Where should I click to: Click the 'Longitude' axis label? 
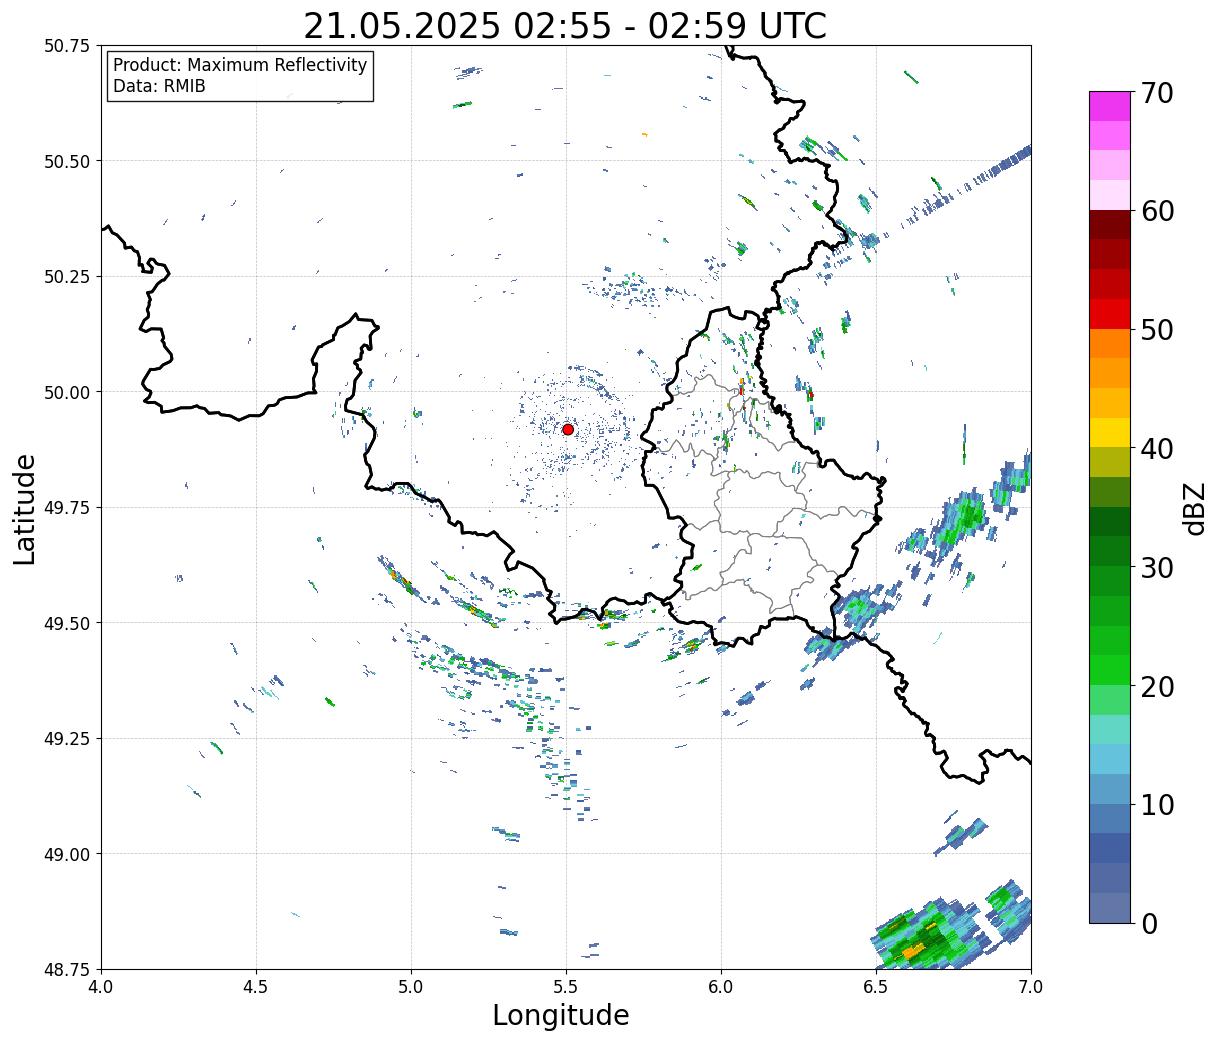(561, 1015)
